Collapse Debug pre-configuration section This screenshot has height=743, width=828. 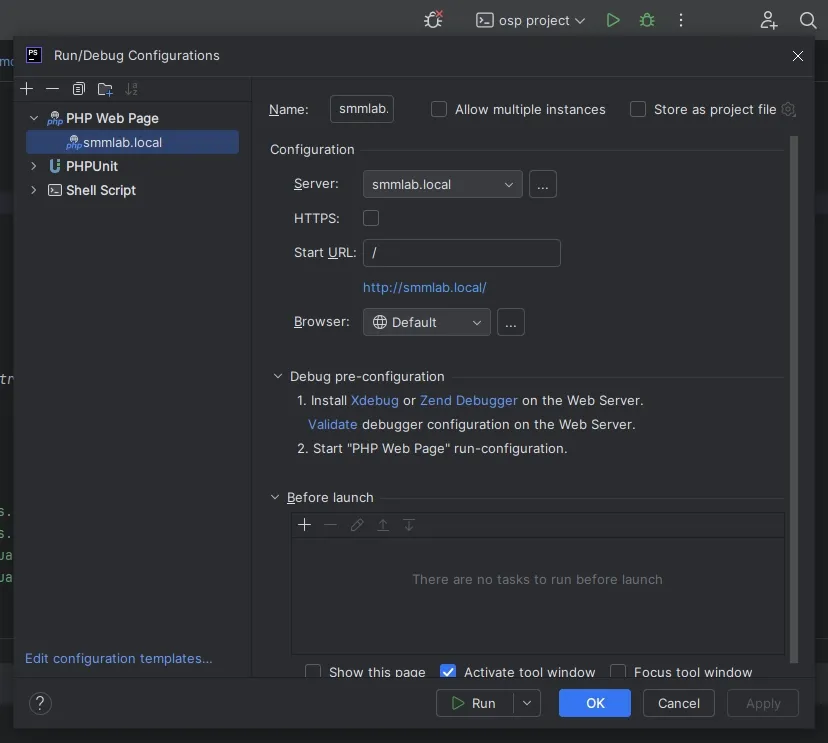coord(278,377)
